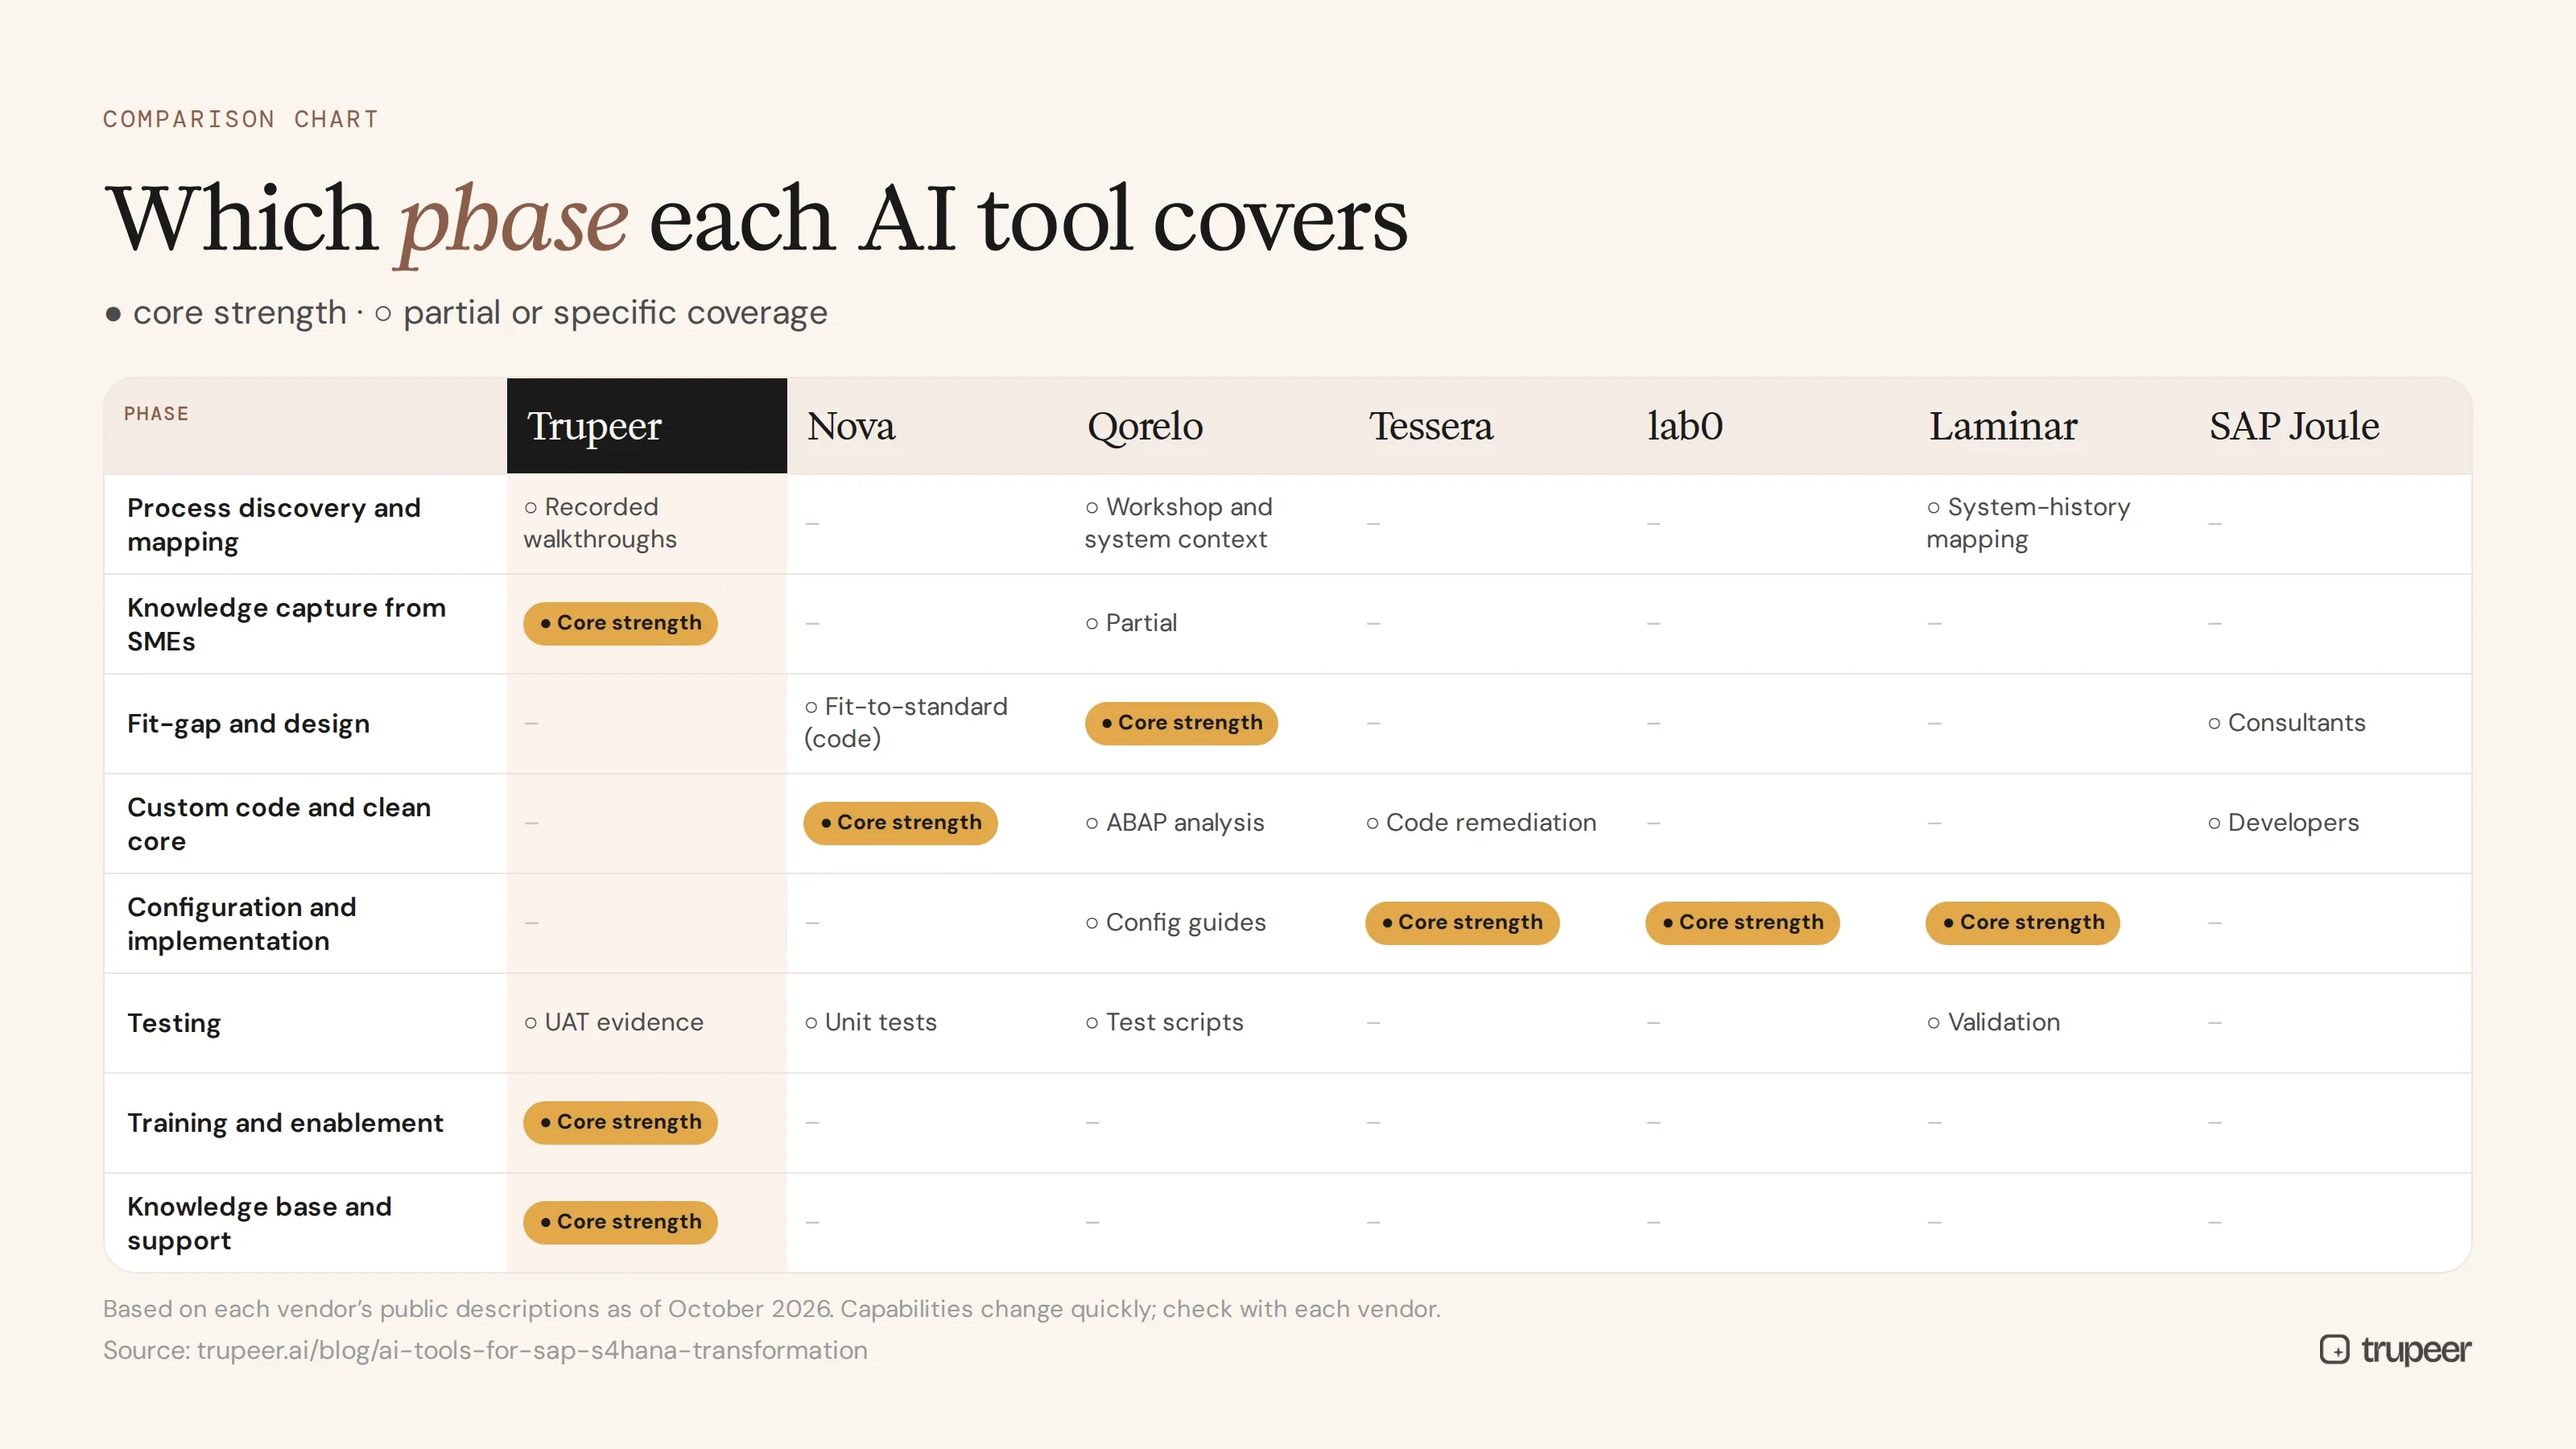
Task: Select the Trupeer column header
Action: [647, 426]
